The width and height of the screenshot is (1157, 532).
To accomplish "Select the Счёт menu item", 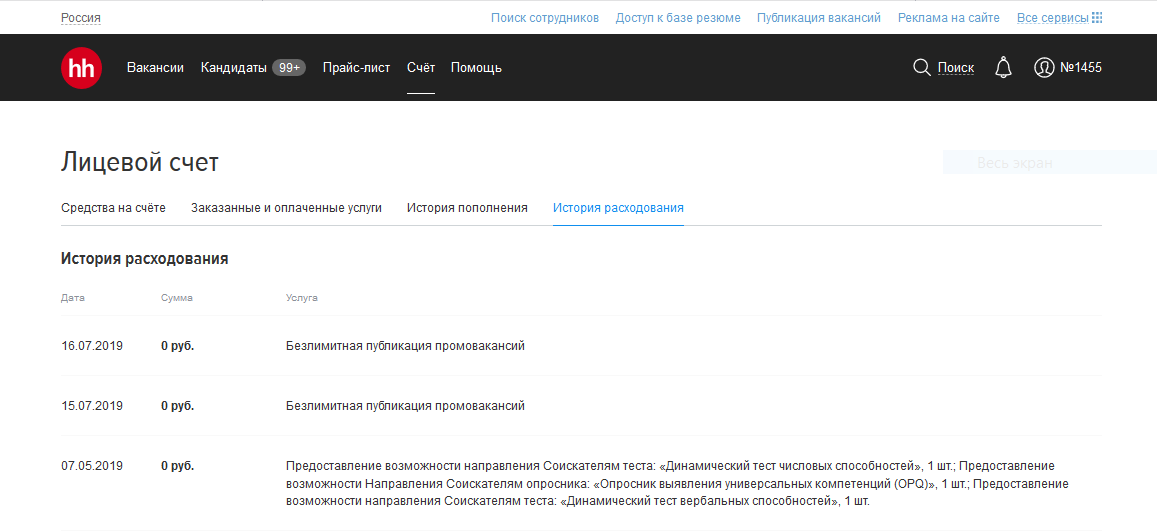I will 421,68.
